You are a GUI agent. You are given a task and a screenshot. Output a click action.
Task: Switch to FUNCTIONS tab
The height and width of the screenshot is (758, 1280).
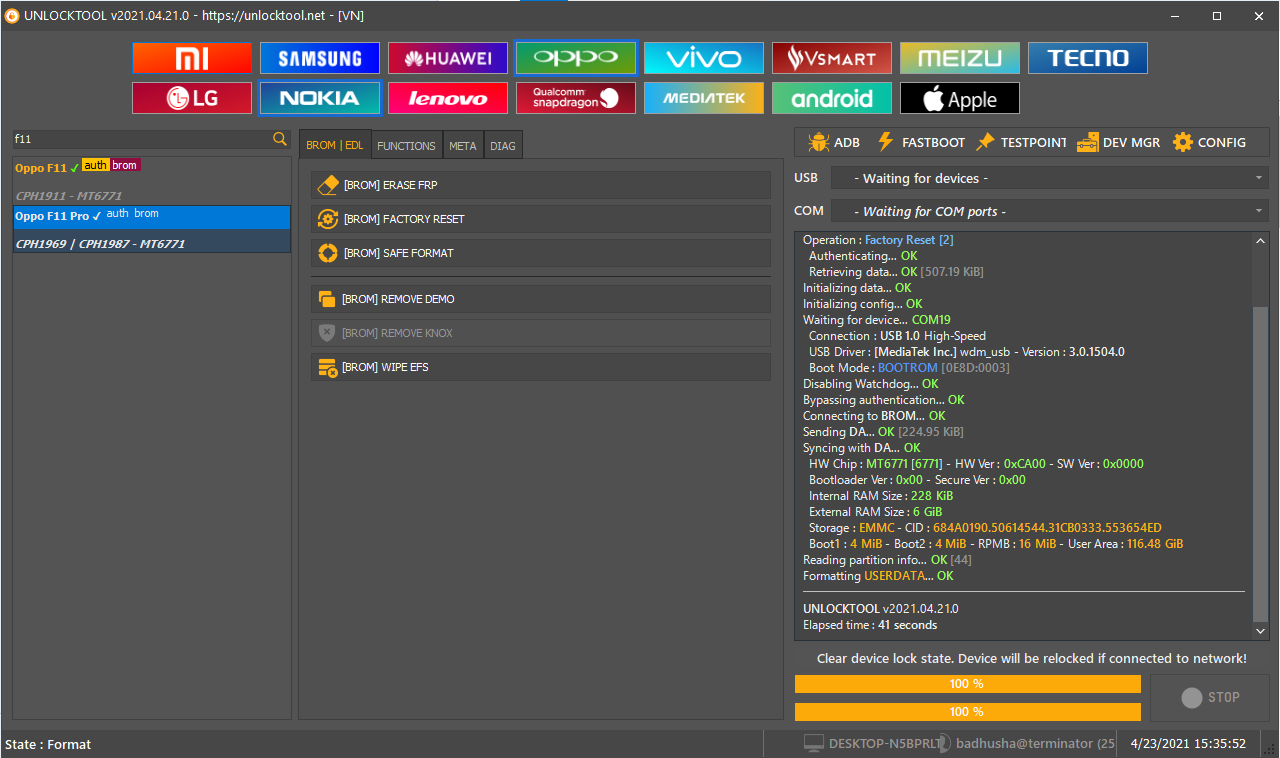pyautogui.click(x=406, y=145)
